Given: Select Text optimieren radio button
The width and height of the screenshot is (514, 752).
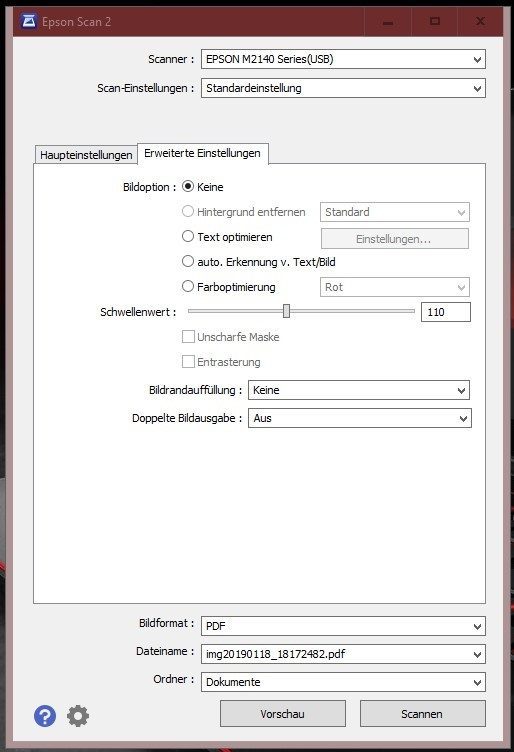Looking at the screenshot, I should tap(188, 236).
